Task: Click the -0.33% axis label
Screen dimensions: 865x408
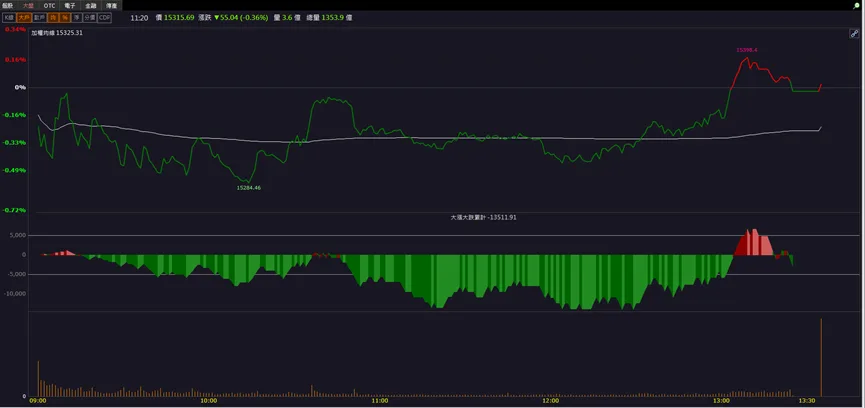Action: pos(15,142)
